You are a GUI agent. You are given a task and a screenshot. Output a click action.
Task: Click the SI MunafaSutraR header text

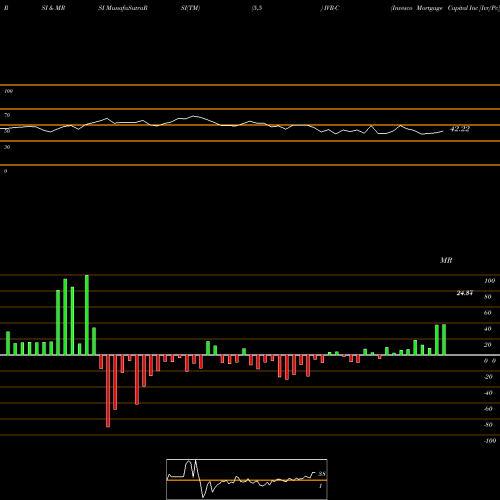point(123,8)
